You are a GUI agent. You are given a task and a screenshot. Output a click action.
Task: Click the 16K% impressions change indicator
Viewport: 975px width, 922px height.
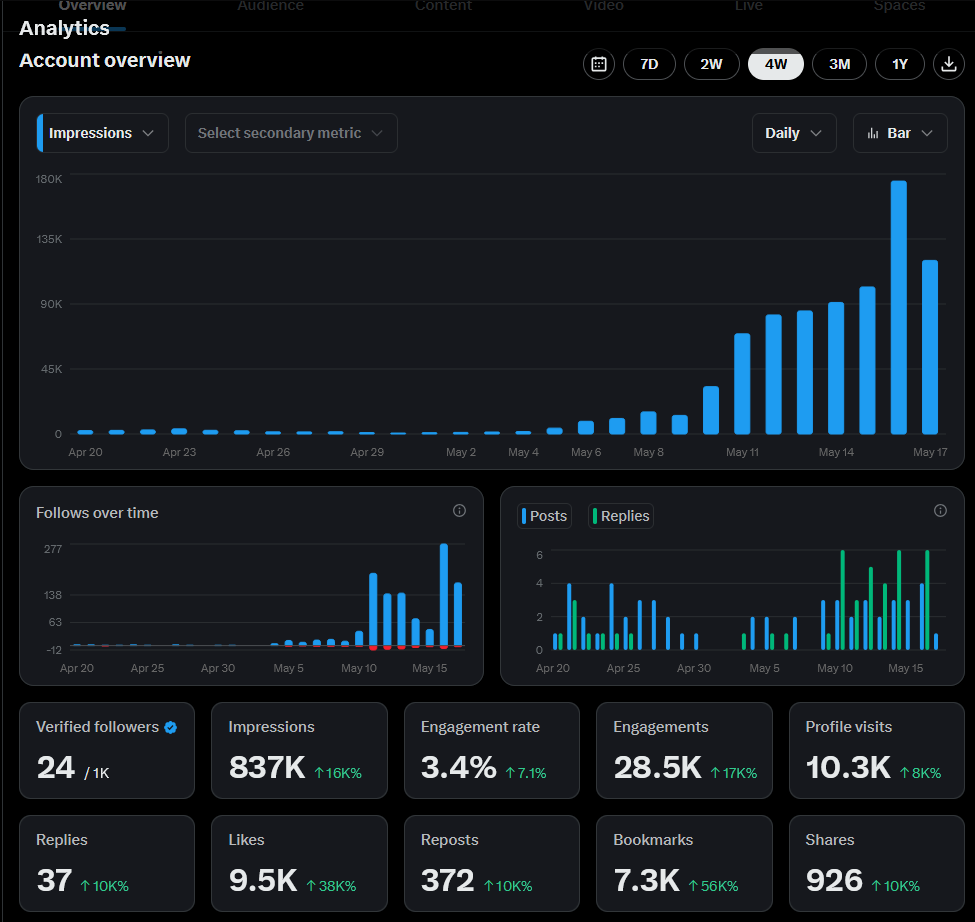tap(338, 773)
